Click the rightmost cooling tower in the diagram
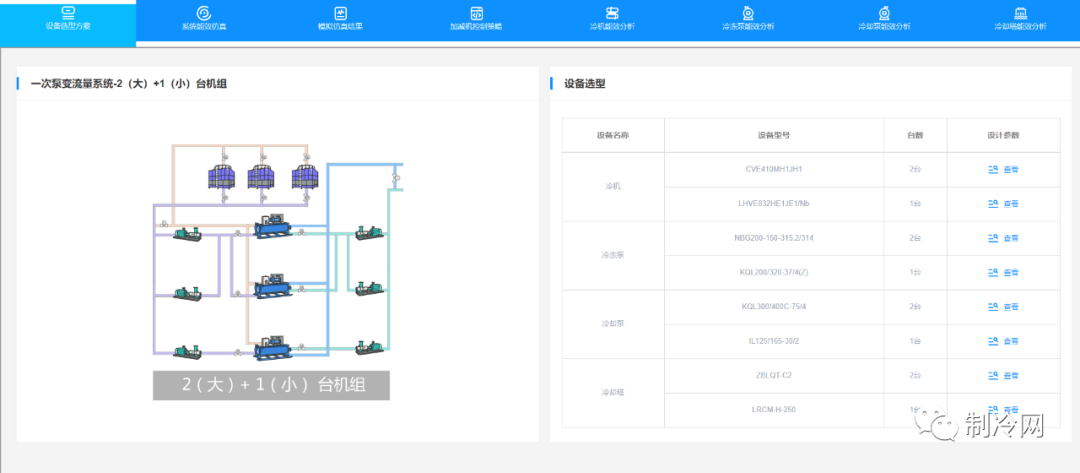This screenshot has width=1080, height=473. point(305,178)
